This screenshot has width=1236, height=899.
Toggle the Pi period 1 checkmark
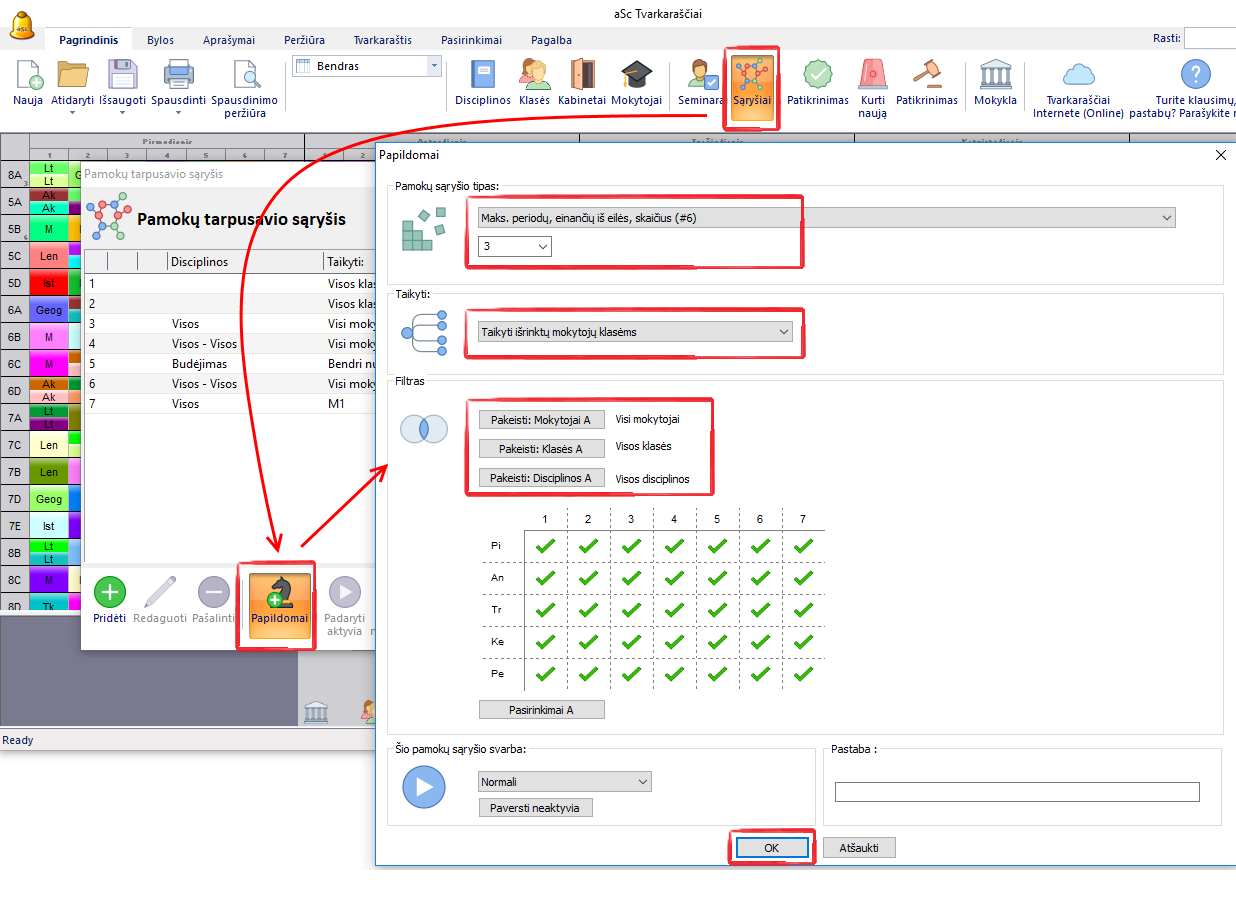545,546
